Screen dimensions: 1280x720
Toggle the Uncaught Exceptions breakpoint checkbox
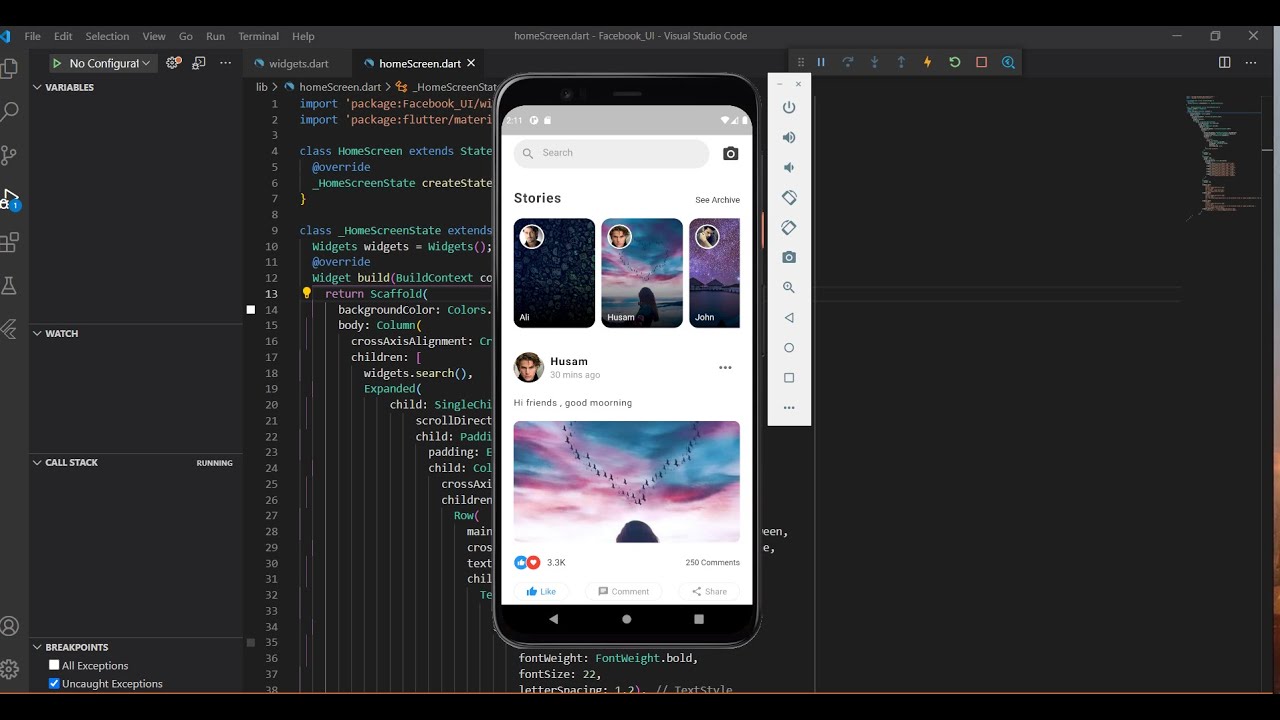coord(54,683)
